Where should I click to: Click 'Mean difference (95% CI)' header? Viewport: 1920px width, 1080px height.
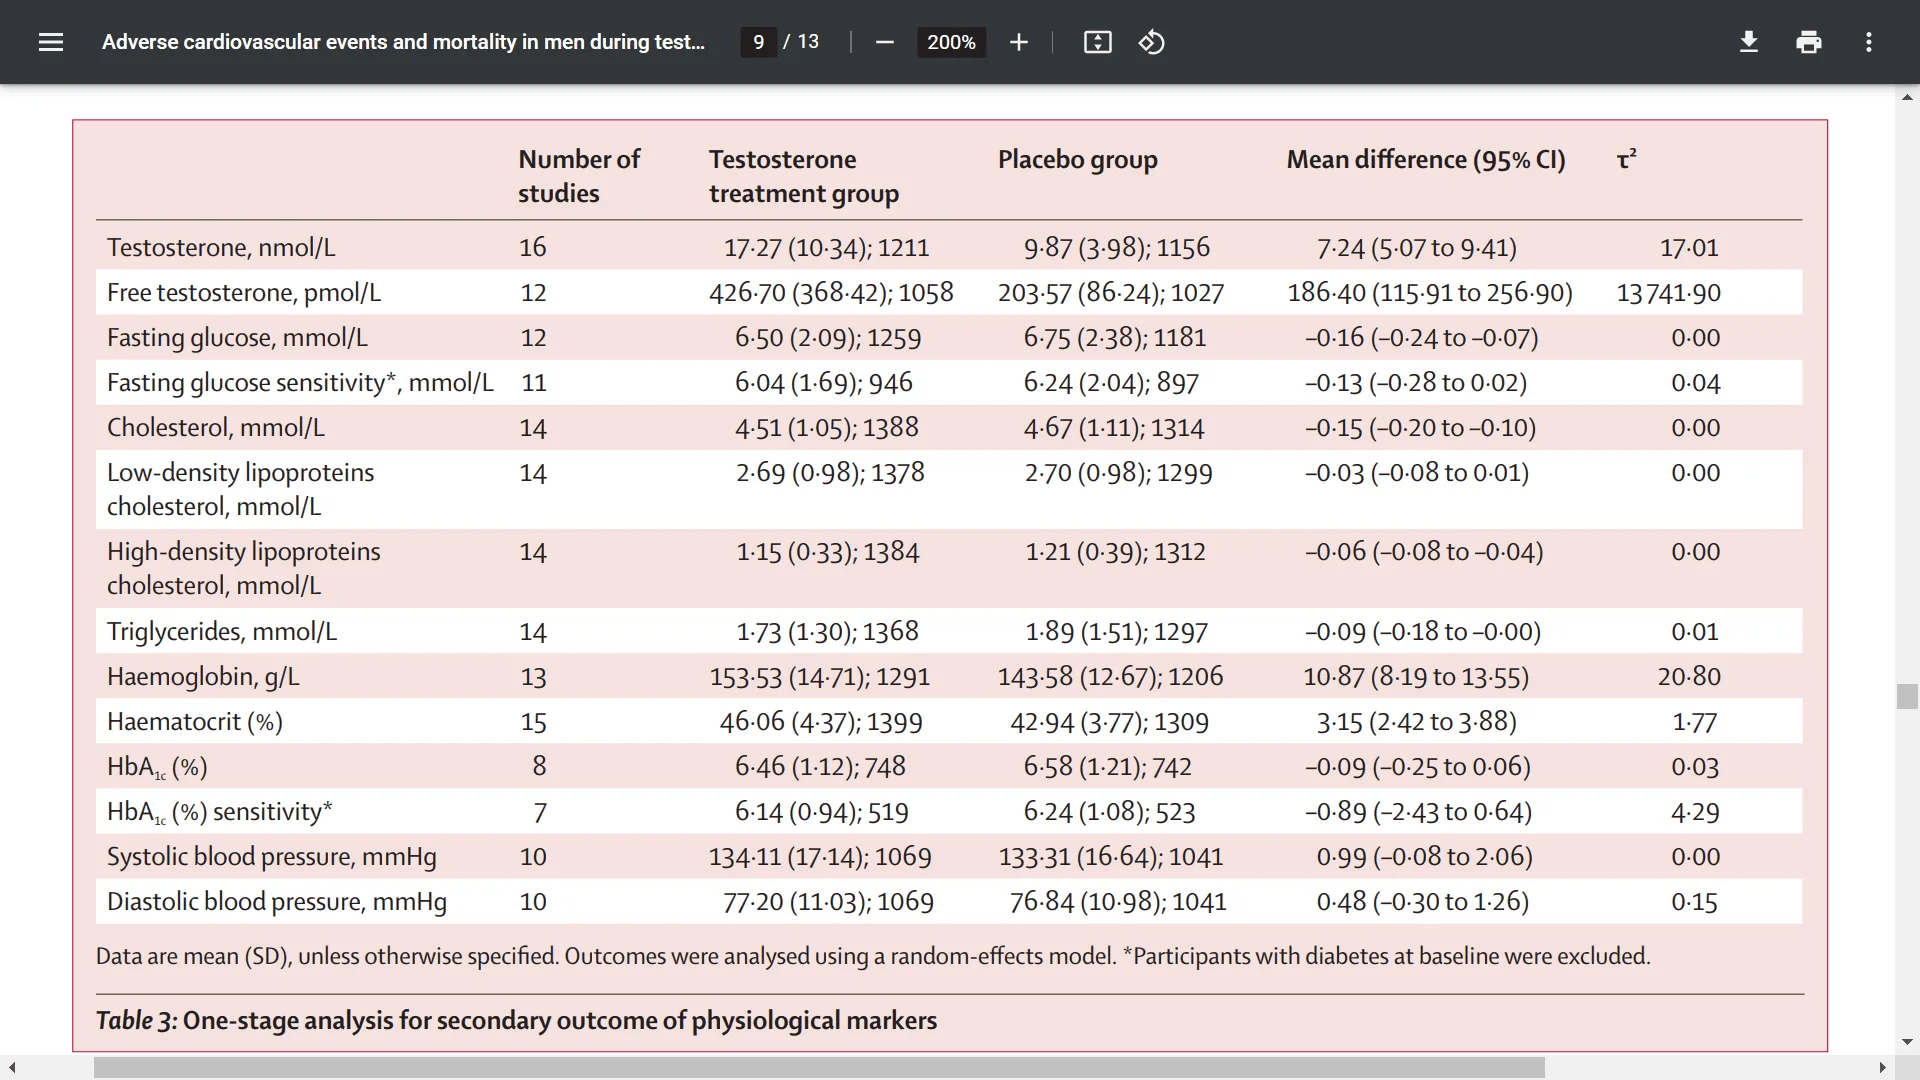pyautogui.click(x=1426, y=160)
